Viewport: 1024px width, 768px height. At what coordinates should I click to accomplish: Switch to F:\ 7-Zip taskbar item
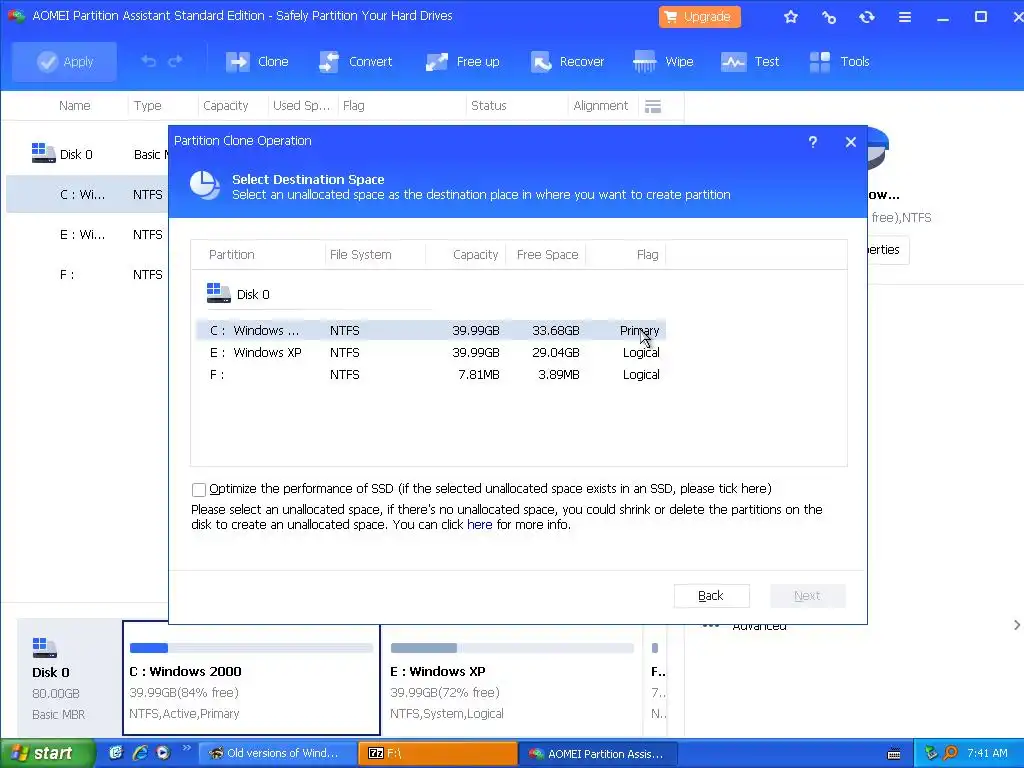tap(438, 754)
